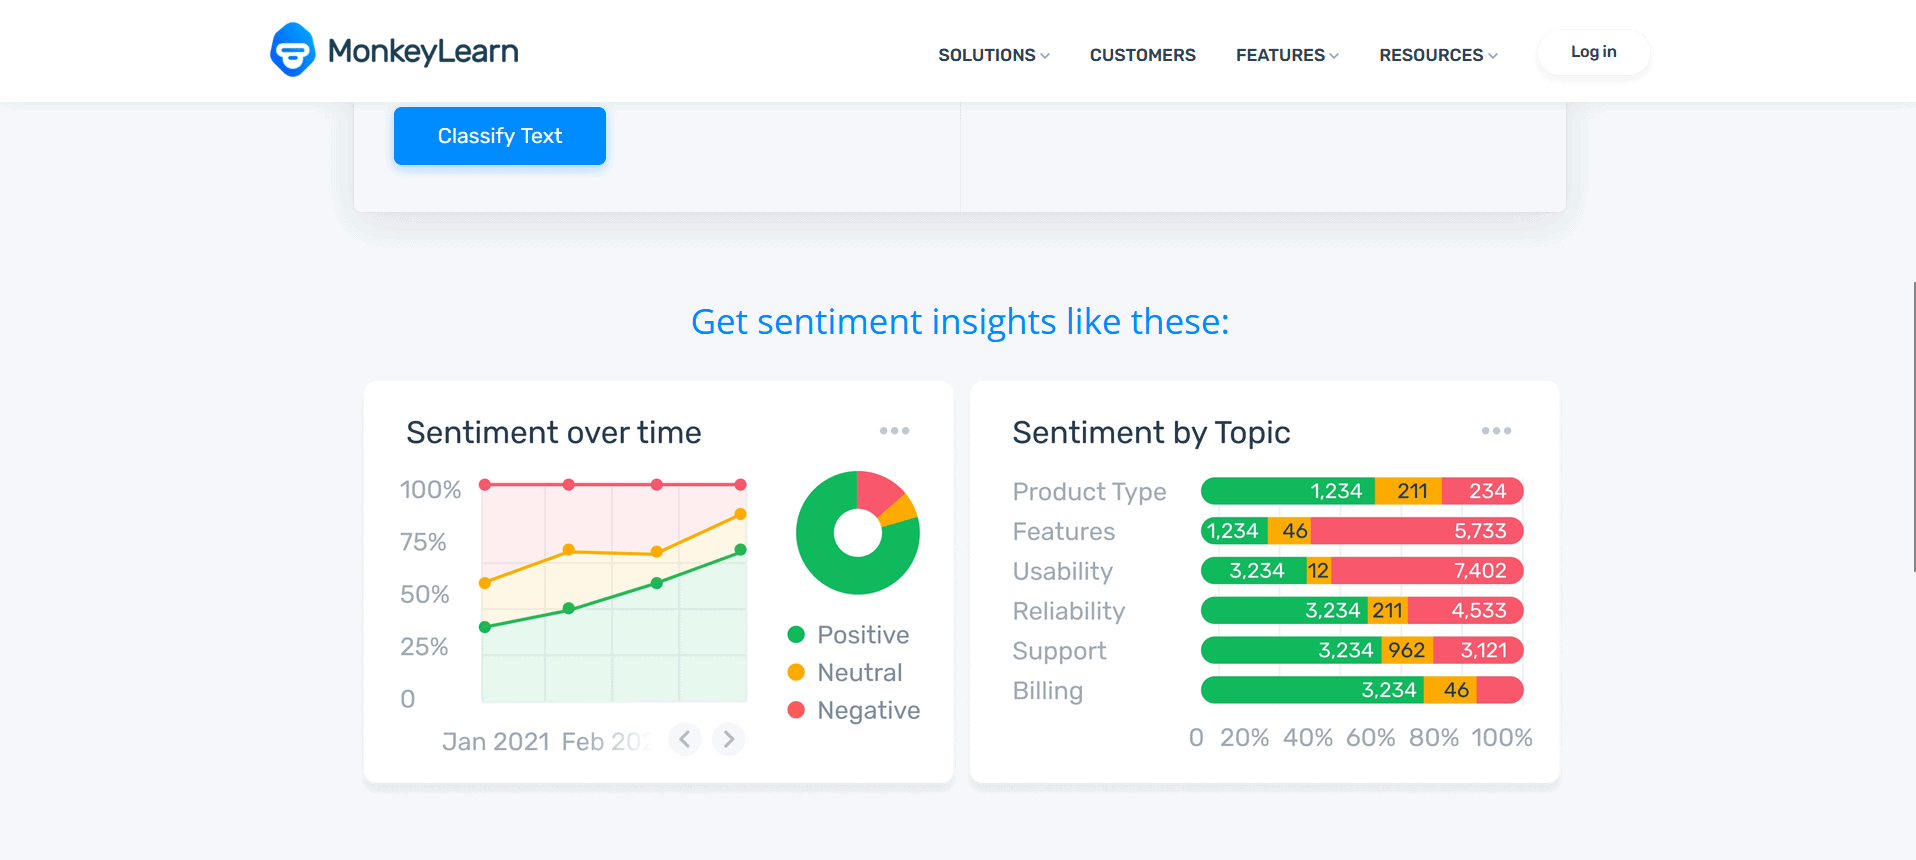Toggle Neutral series in legend
Image resolution: width=1916 pixels, height=860 pixels.
[x=845, y=673]
